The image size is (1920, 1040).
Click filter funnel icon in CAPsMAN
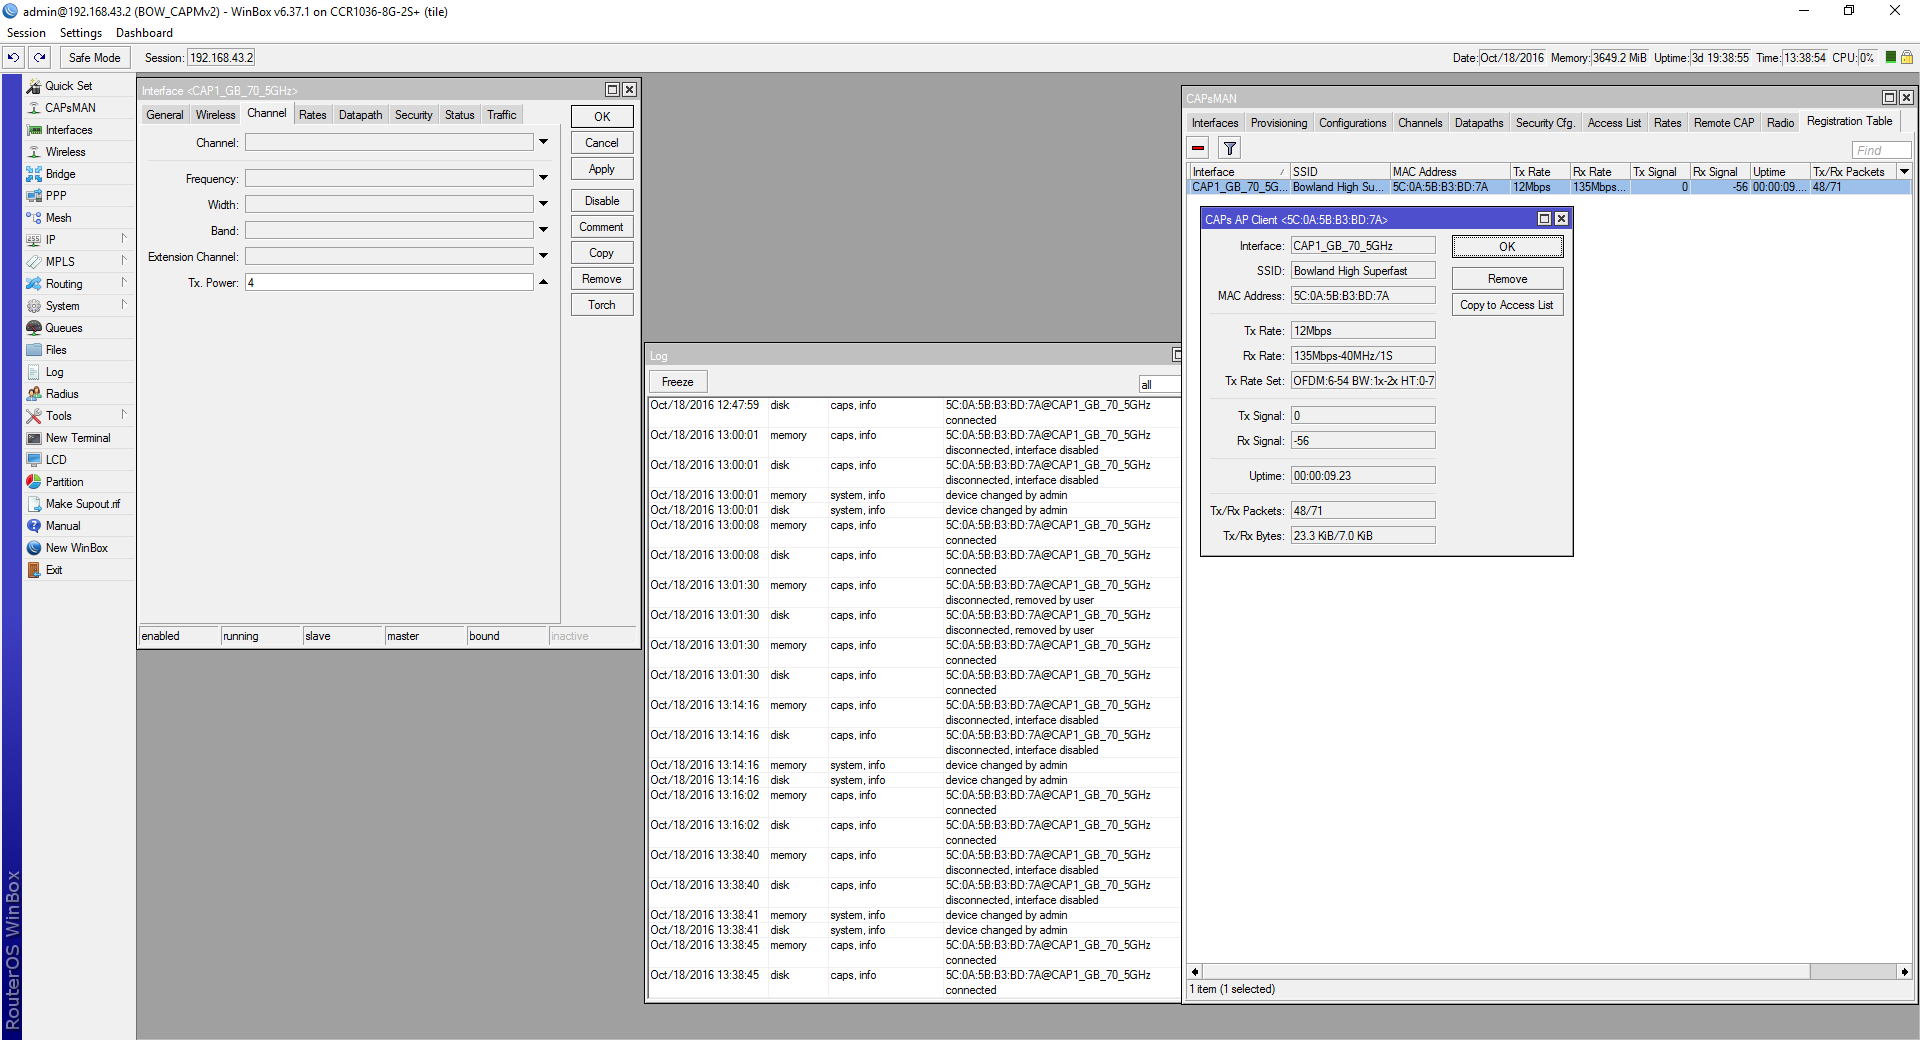point(1230,148)
